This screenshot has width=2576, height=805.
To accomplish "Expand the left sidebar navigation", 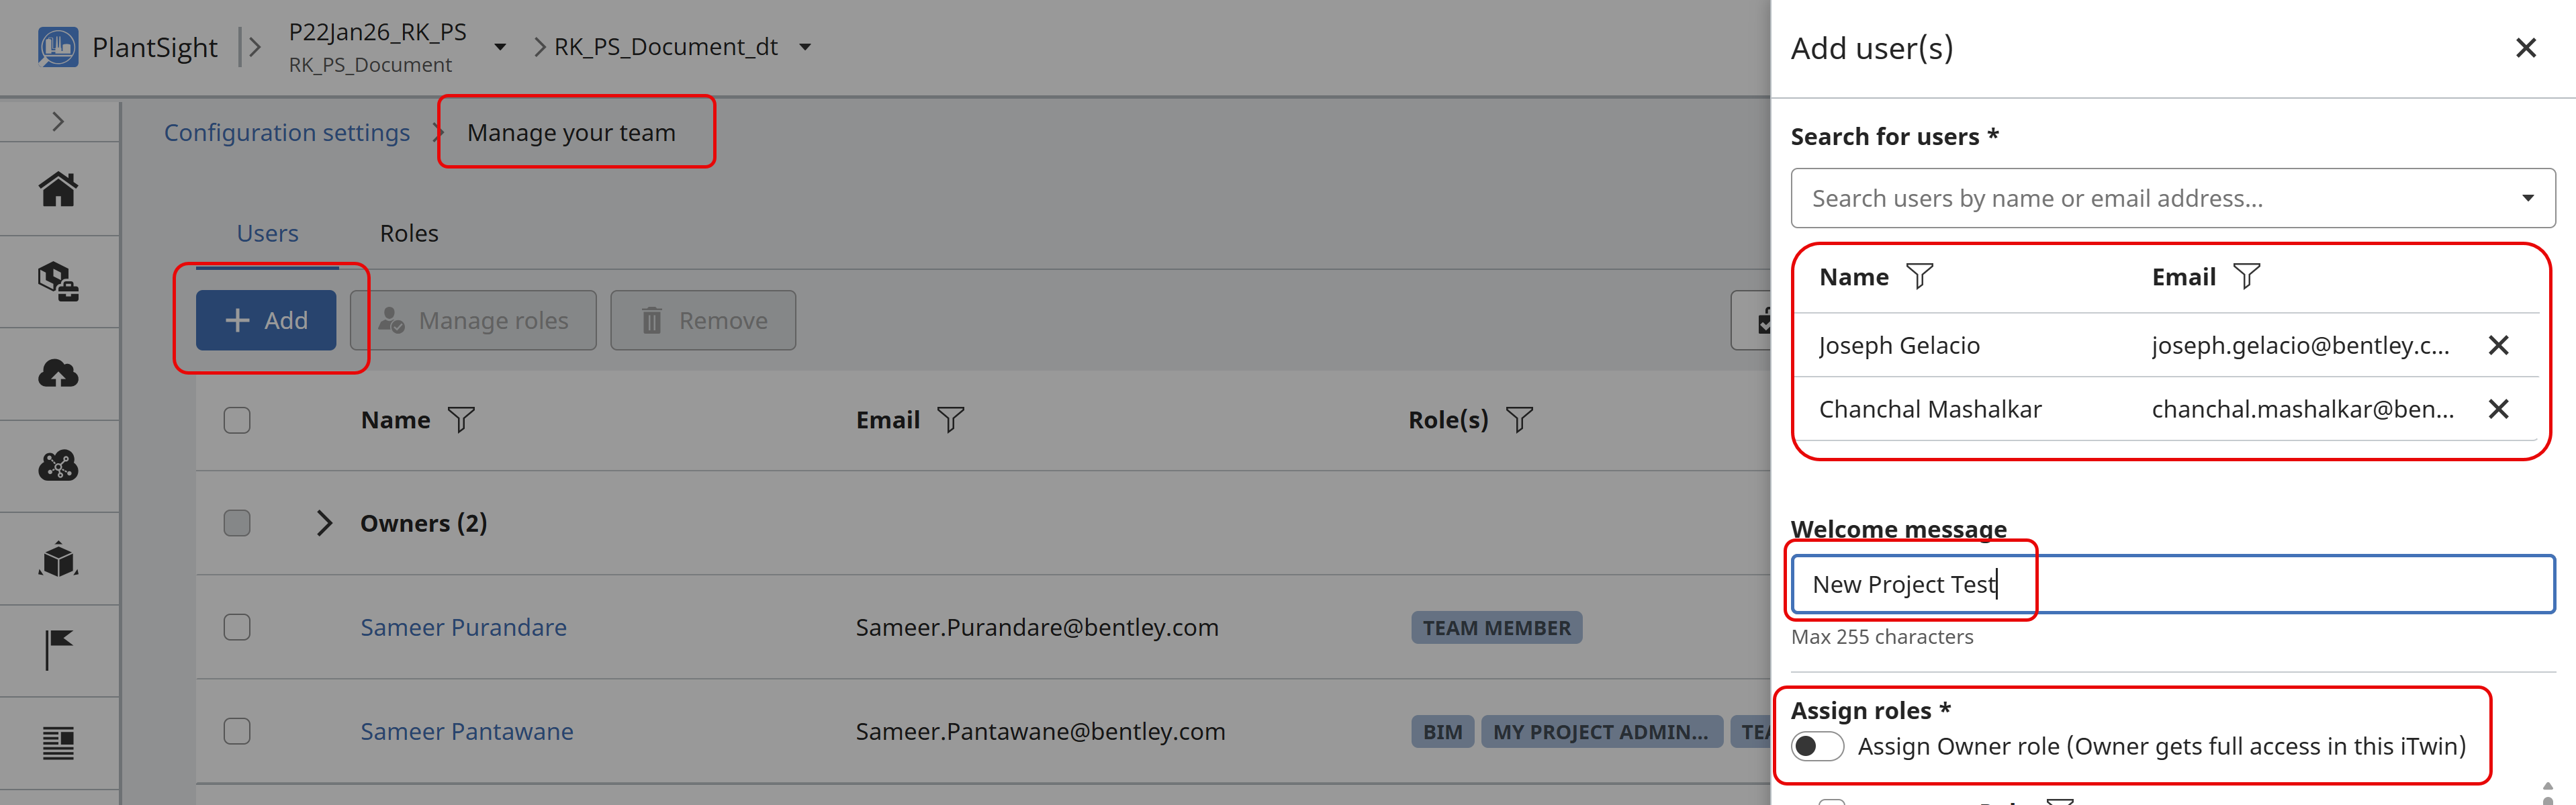I will tap(58, 121).
